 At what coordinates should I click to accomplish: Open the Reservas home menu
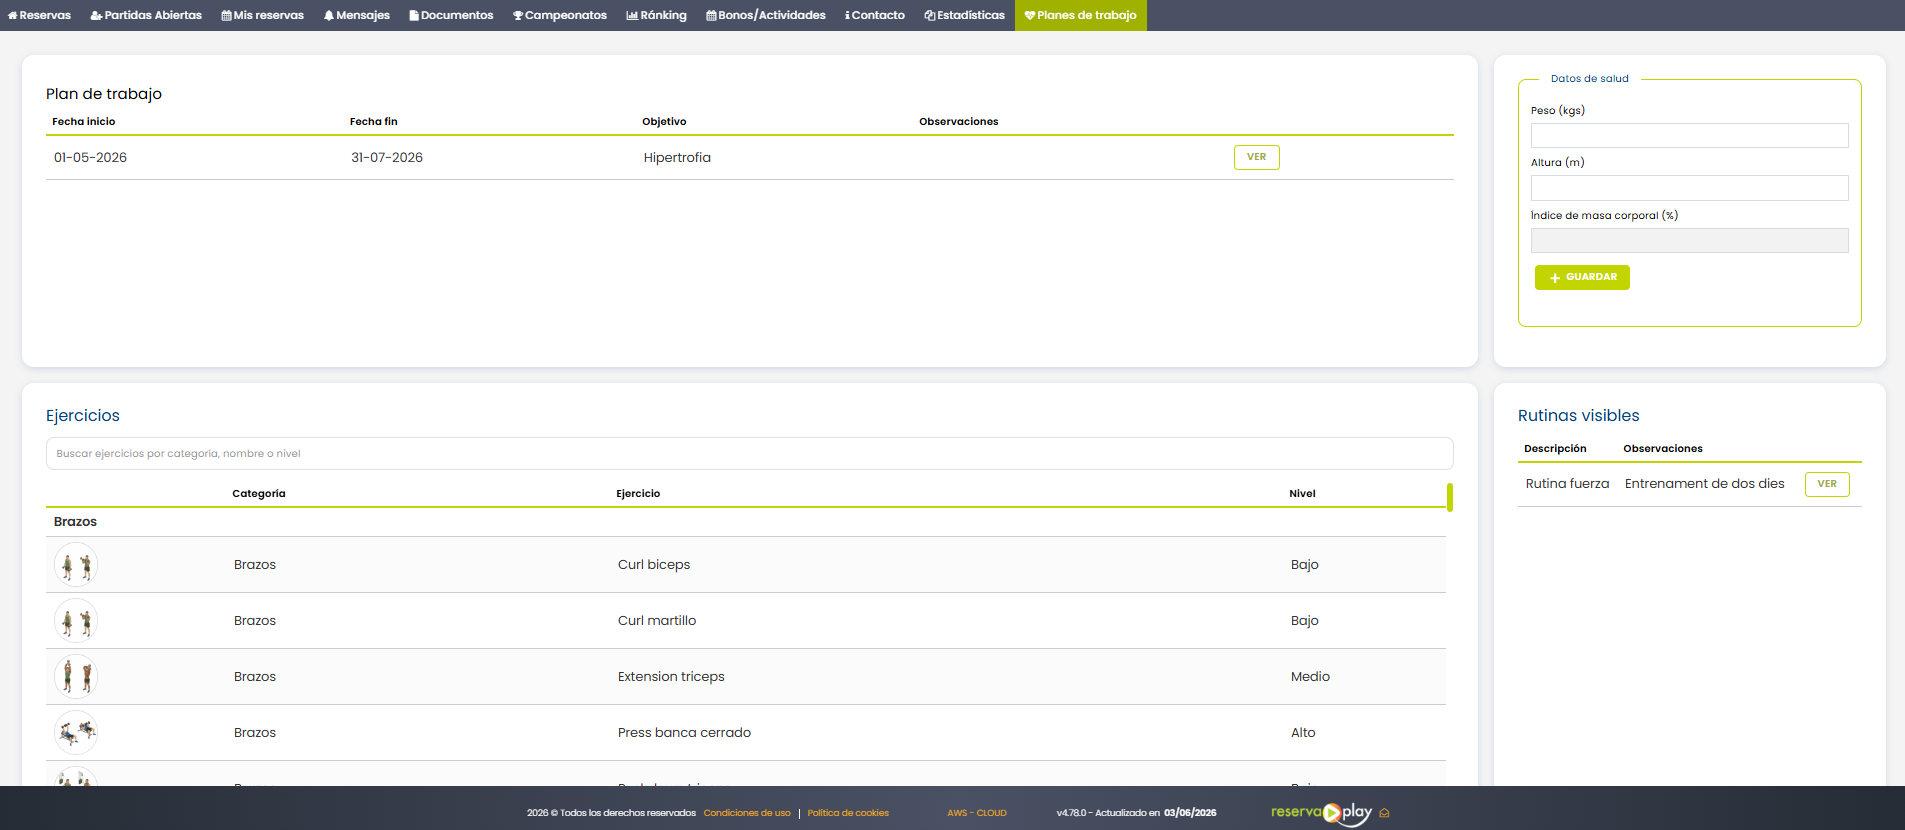(x=40, y=15)
